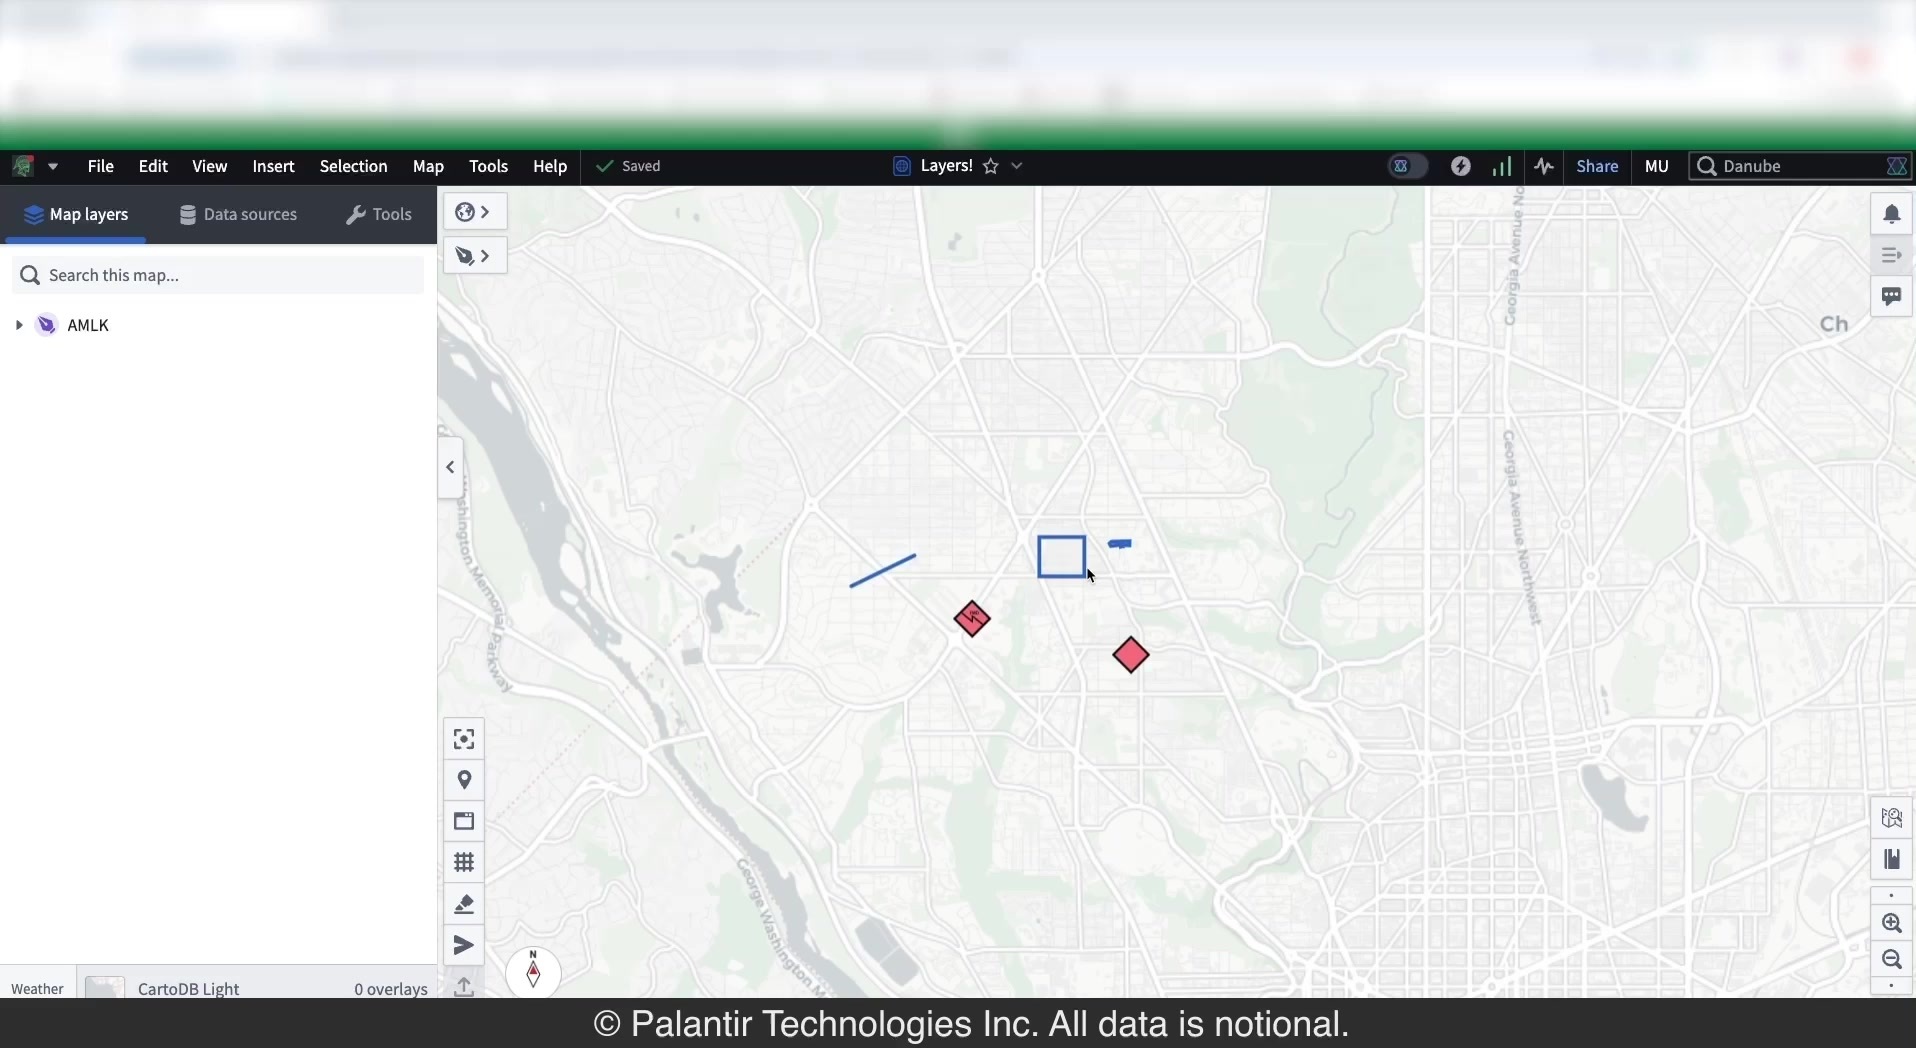1916x1048 pixels.
Task: Switch to the Data sources tab
Action: point(238,214)
